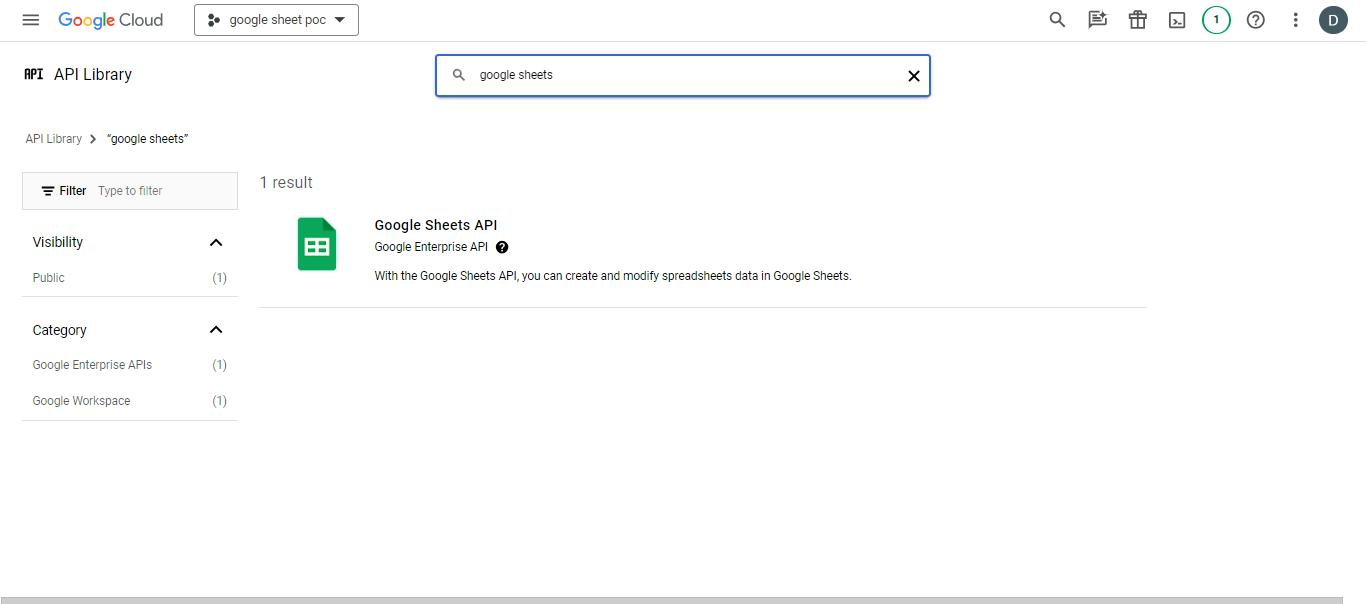This screenshot has height=604, width=1366.
Task: Click the gift free trial icon
Action: coord(1137,20)
